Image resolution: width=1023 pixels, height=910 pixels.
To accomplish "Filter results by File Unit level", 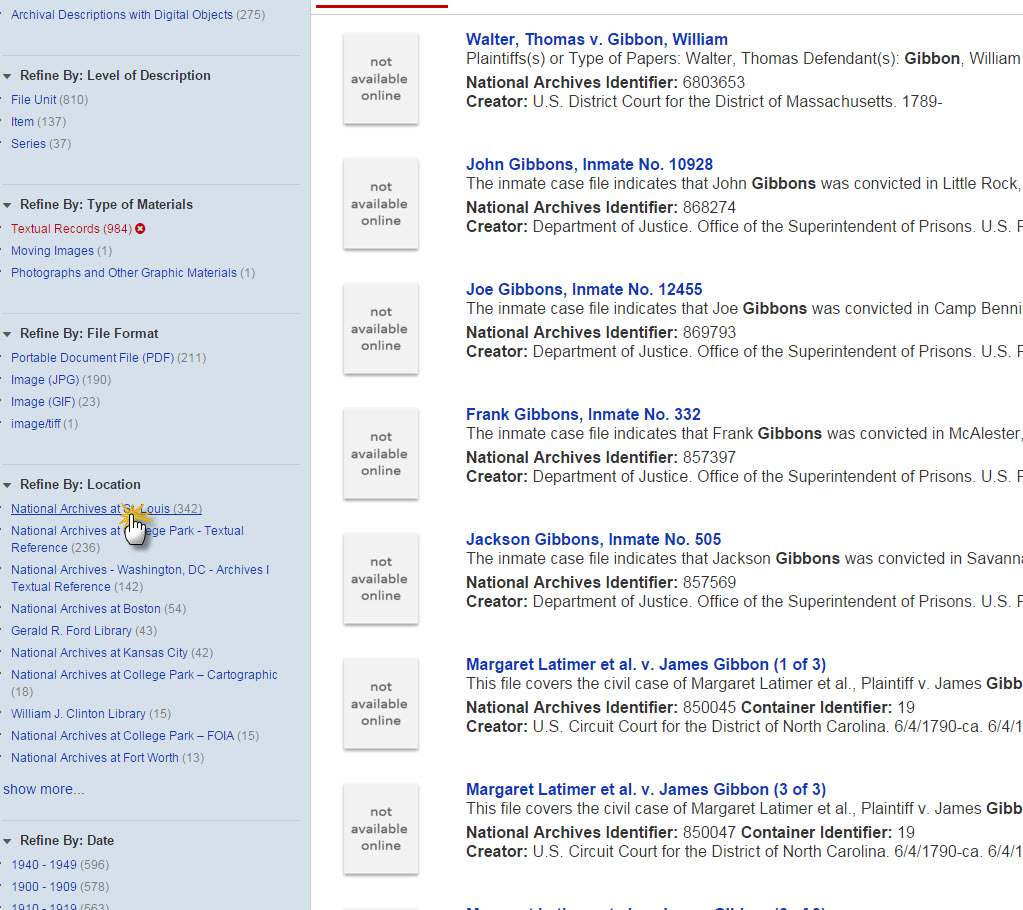I will [34, 100].
